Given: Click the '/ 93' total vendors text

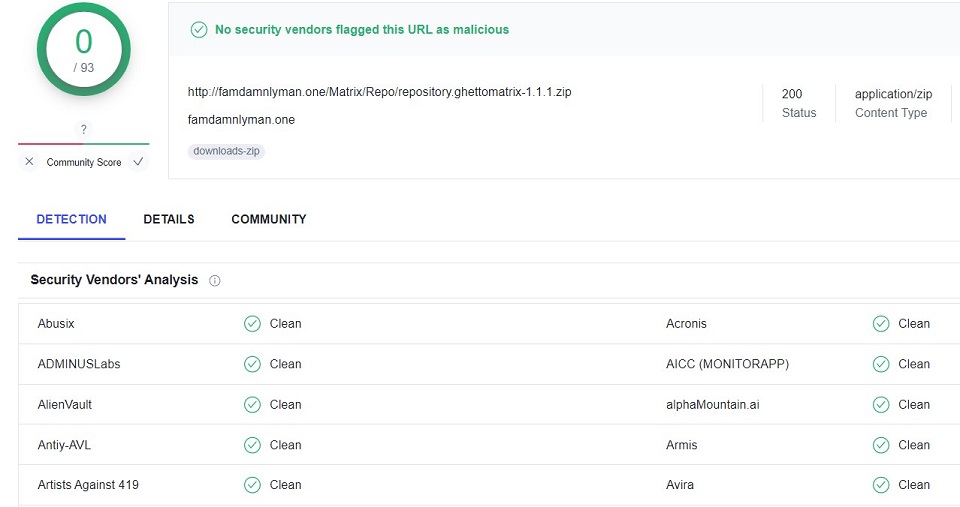Looking at the screenshot, I should click(x=84, y=68).
